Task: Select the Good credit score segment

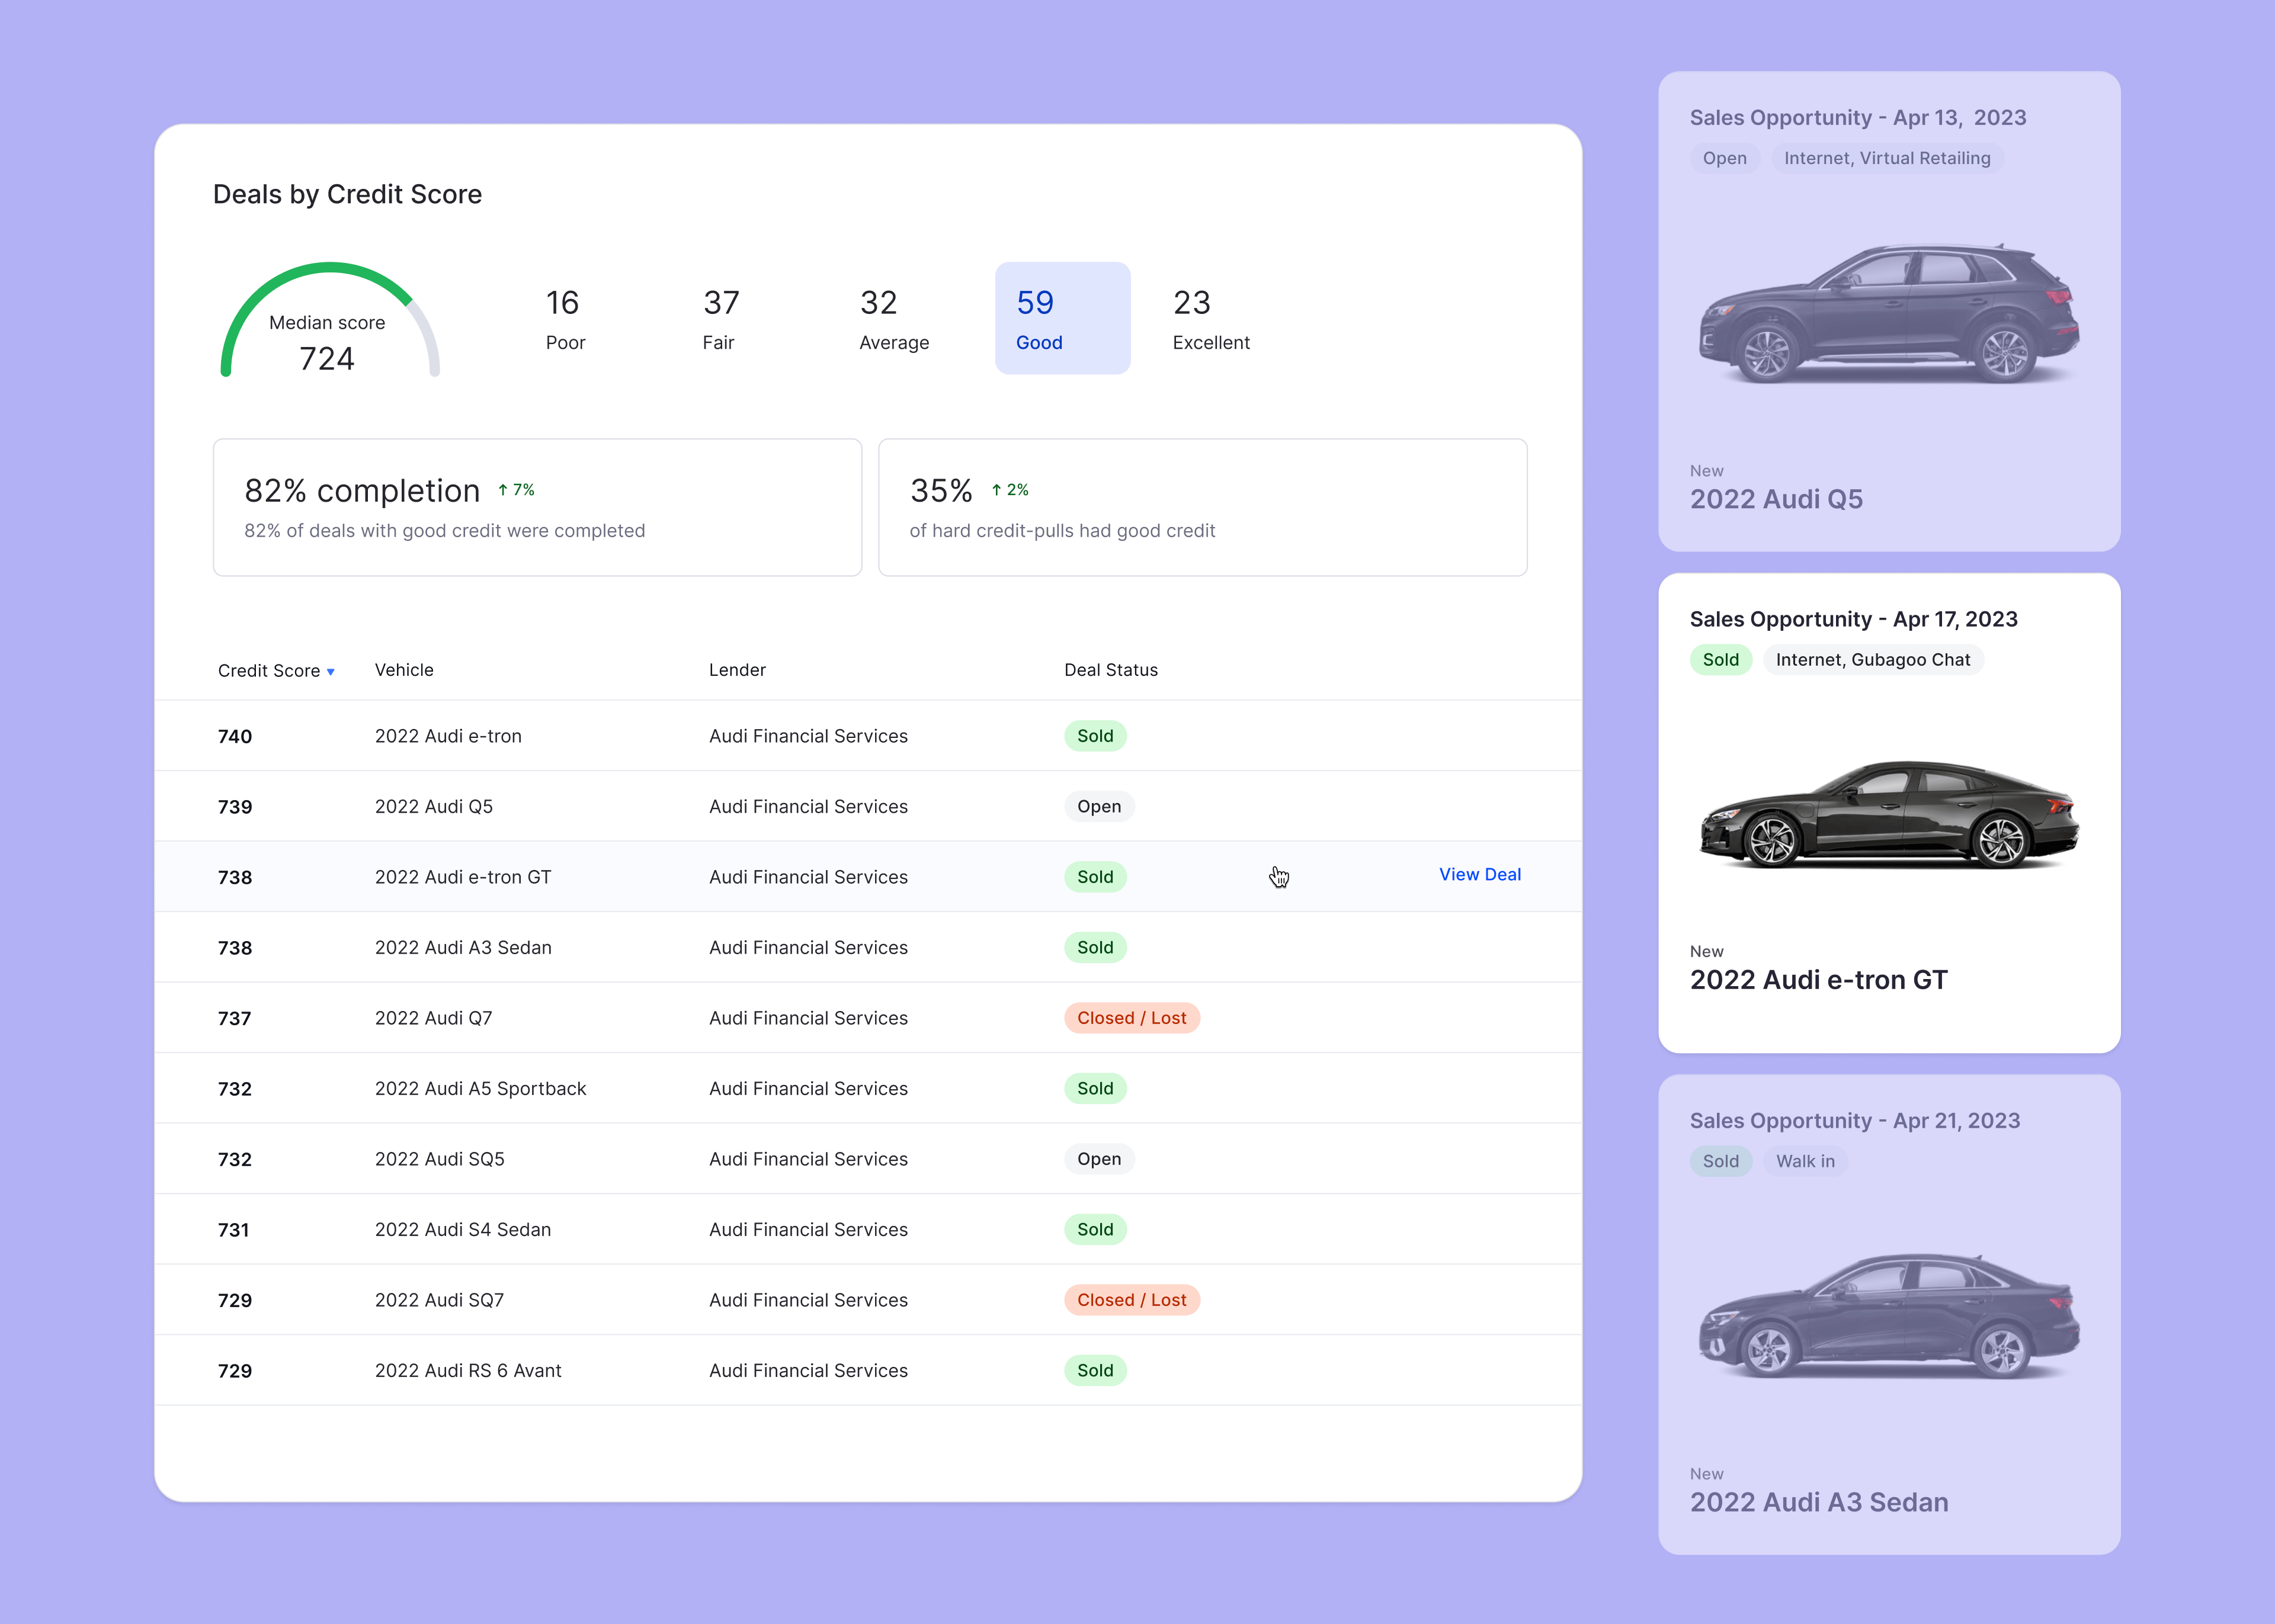Action: point(1062,318)
